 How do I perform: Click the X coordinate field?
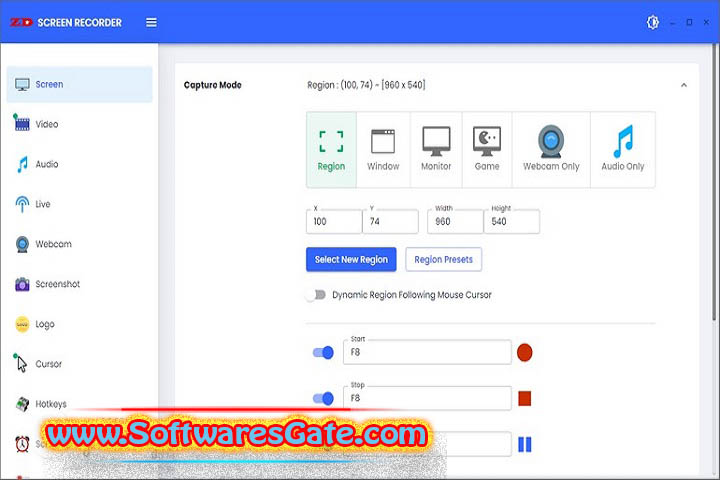pos(334,221)
